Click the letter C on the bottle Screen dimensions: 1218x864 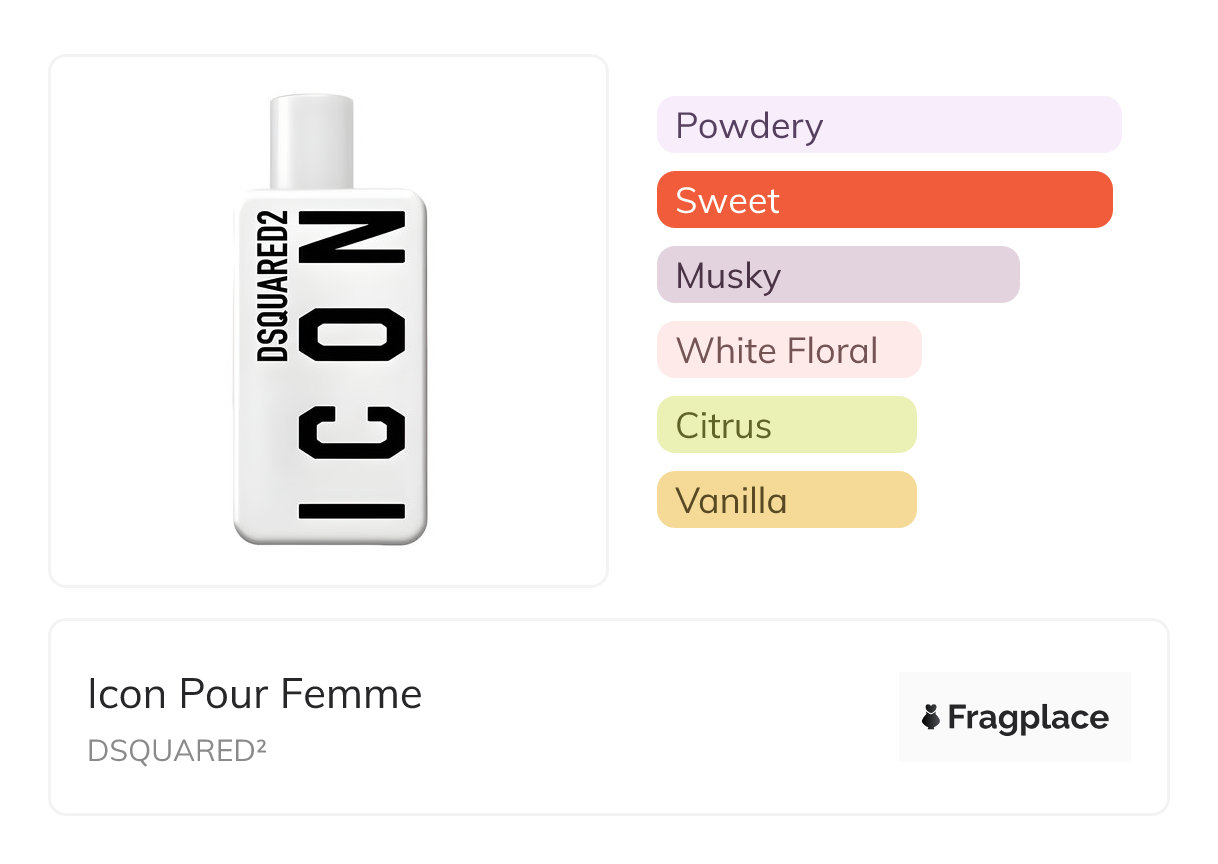coord(352,431)
